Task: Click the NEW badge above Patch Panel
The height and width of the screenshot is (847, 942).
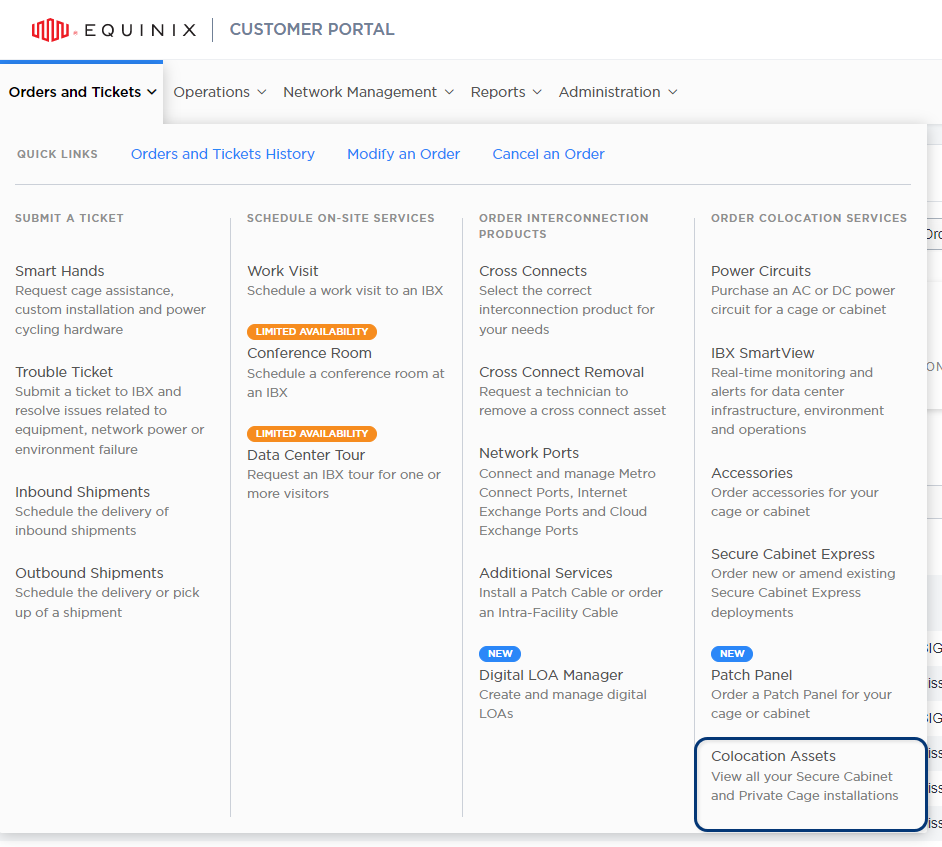Action: click(x=732, y=654)
